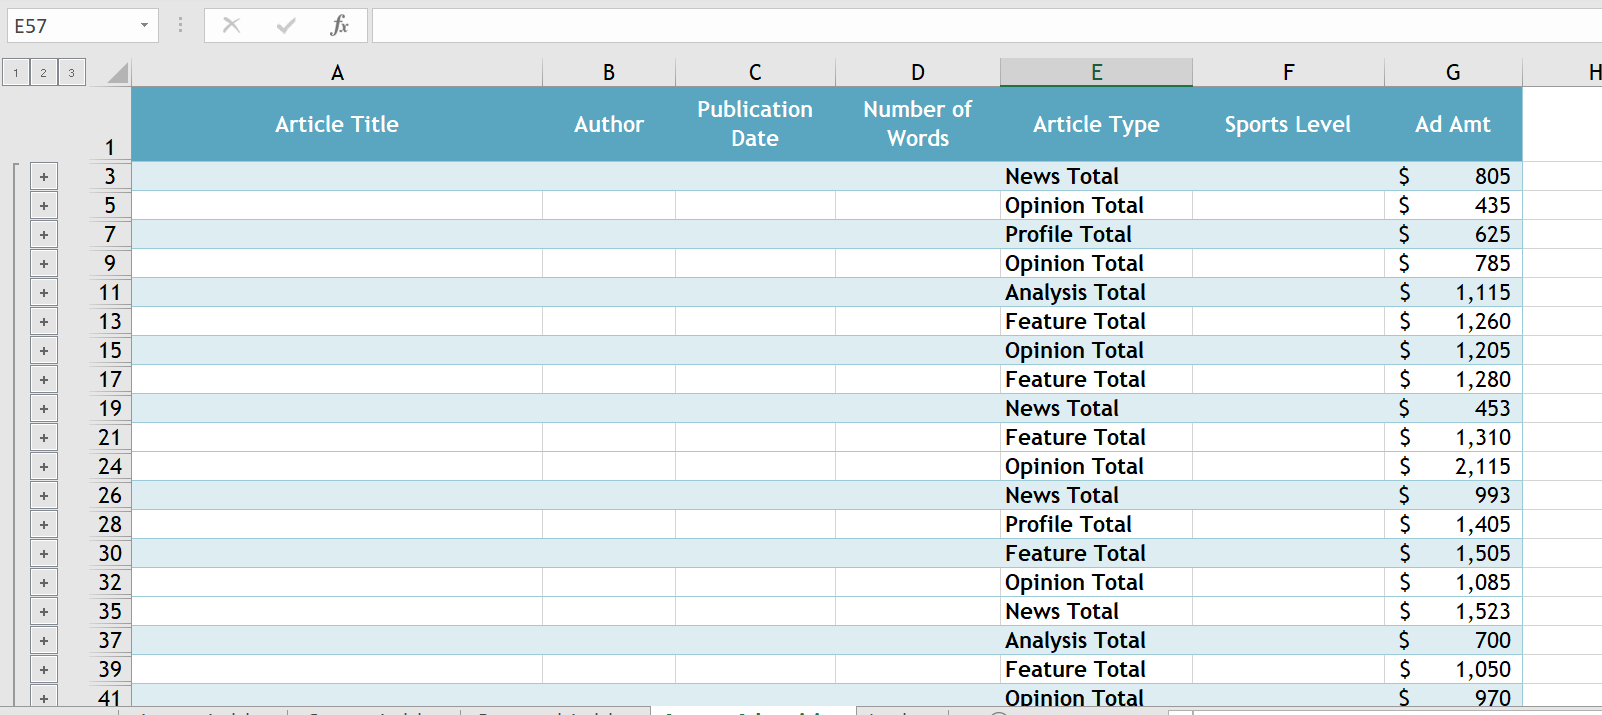This screenshot has width=1602, height=715.
Task: Show outline level 1
Action: tap(16, 72)
